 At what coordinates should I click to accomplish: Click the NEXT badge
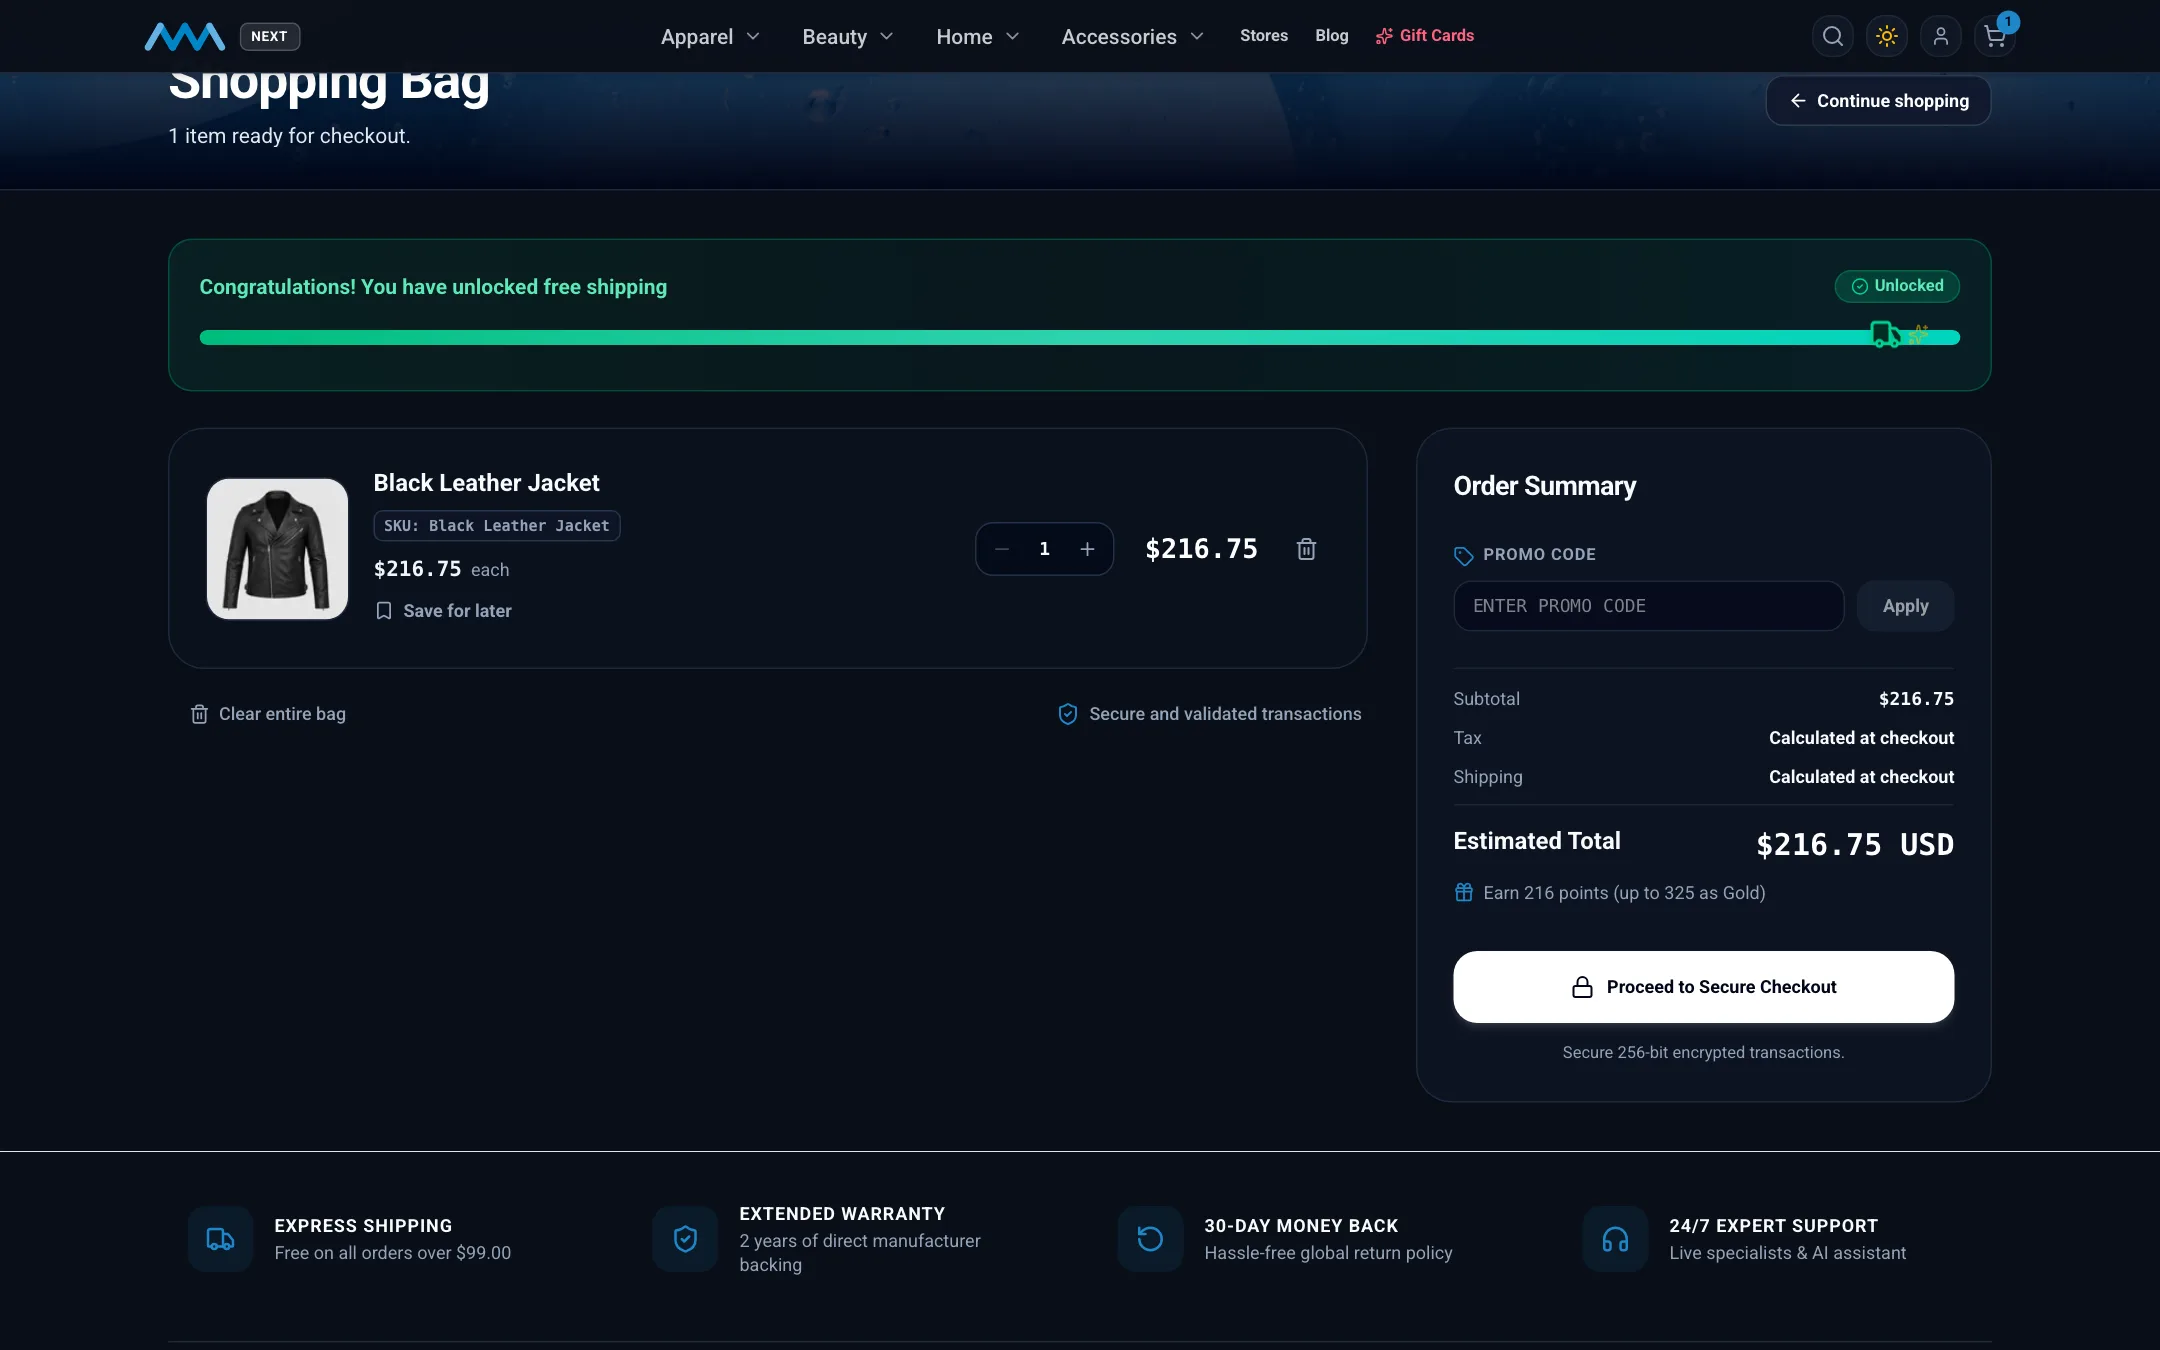[269, 36]
